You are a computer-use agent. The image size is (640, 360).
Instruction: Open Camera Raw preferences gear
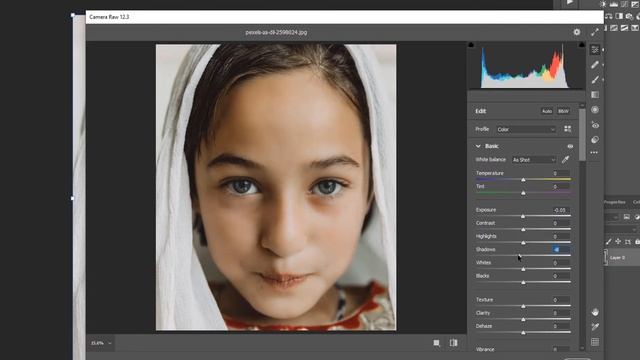[577, 32]
